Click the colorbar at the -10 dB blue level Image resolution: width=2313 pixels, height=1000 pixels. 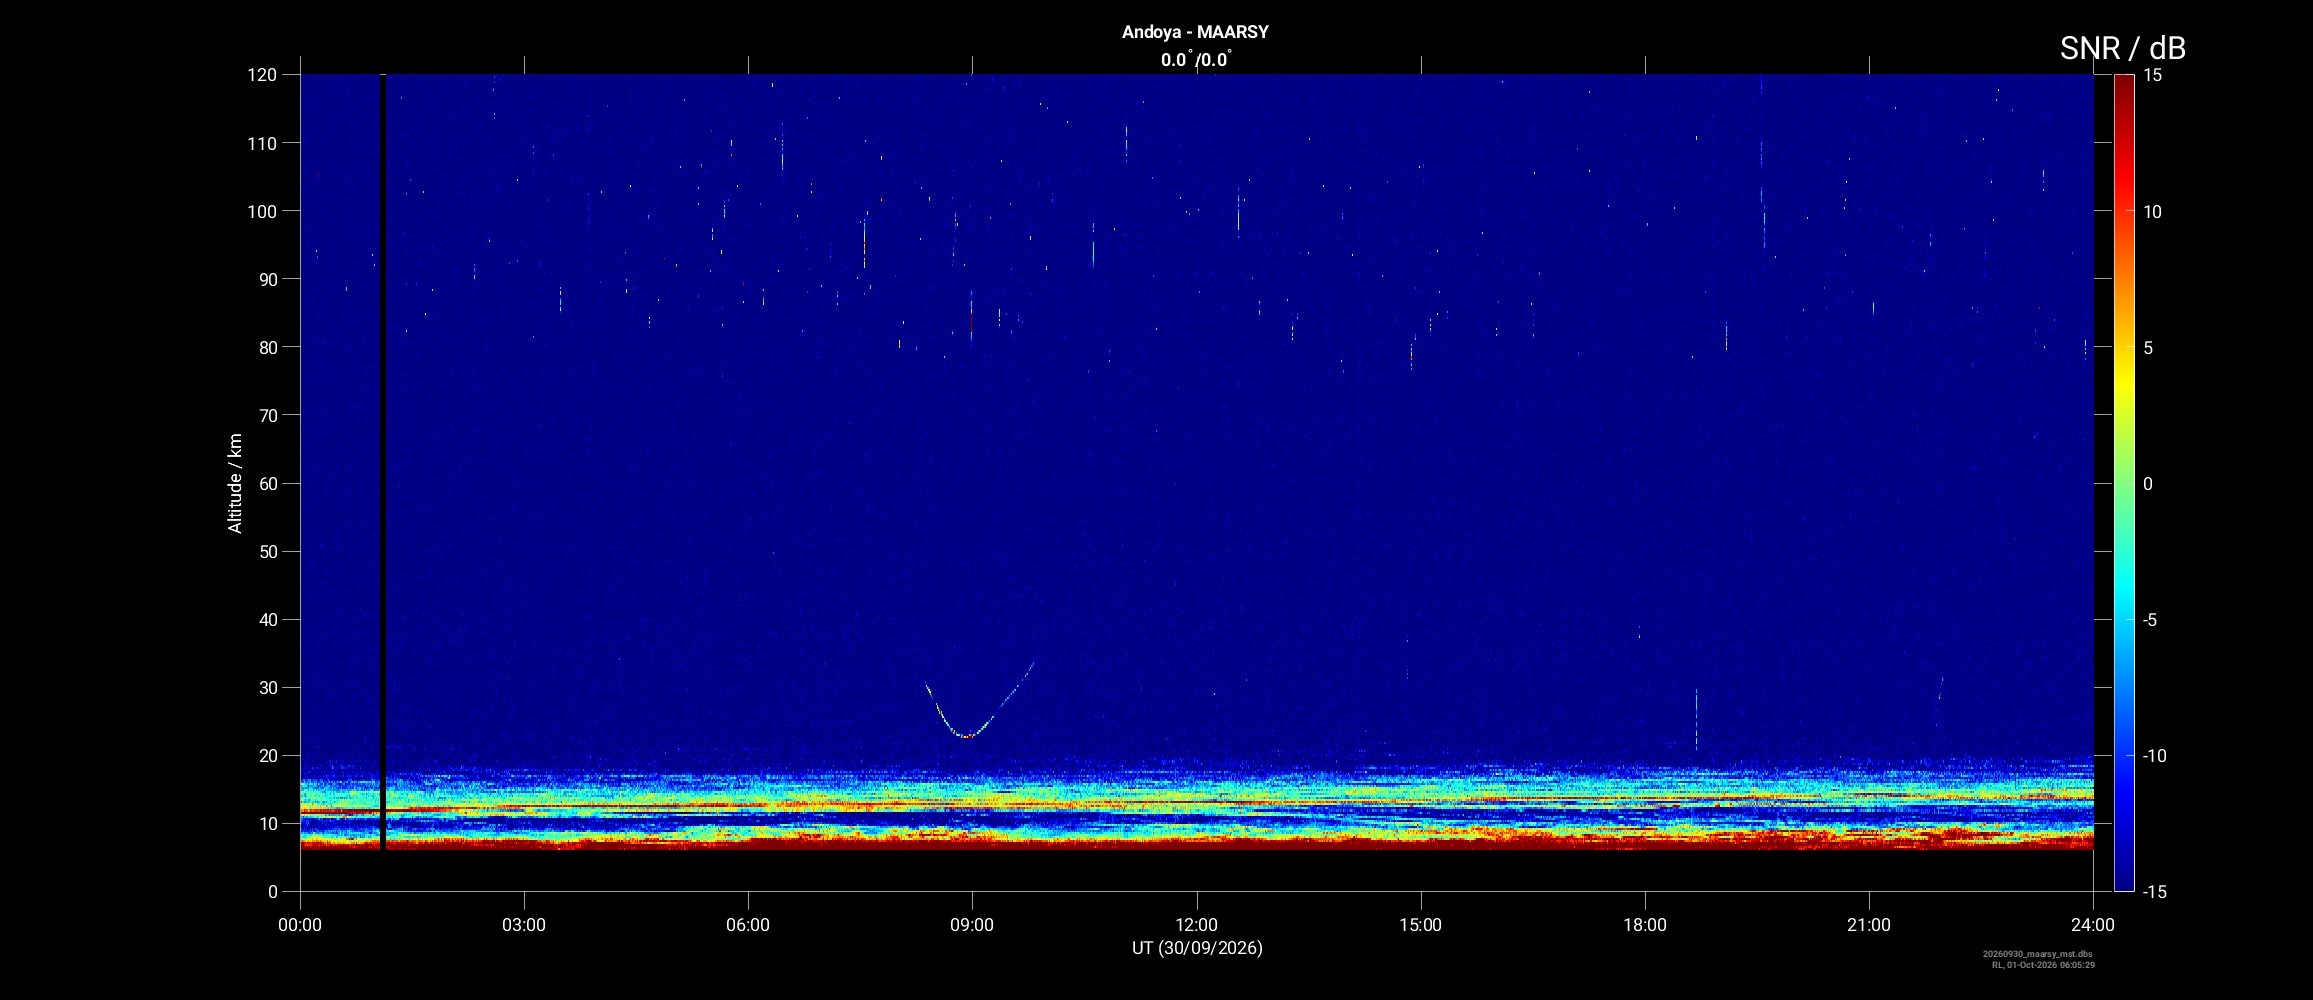pos(2124,755)
